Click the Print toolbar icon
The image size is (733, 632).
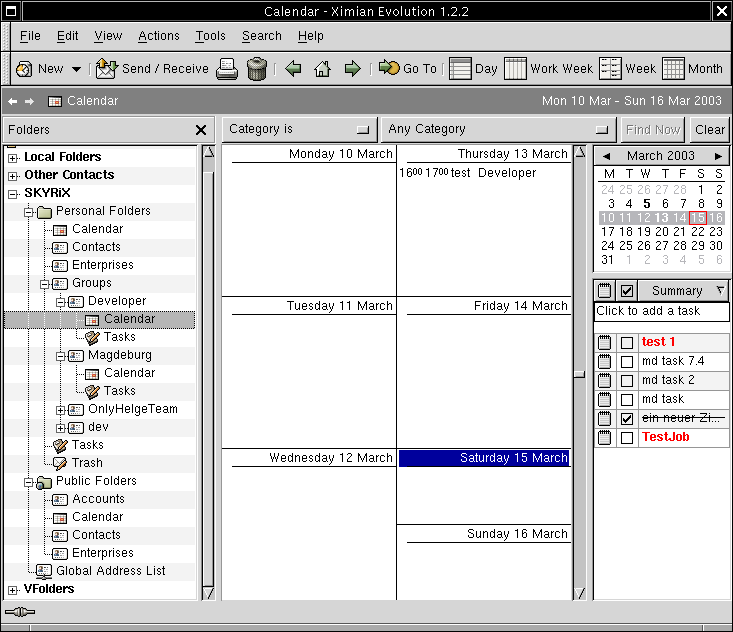click(x=227, y=69)
